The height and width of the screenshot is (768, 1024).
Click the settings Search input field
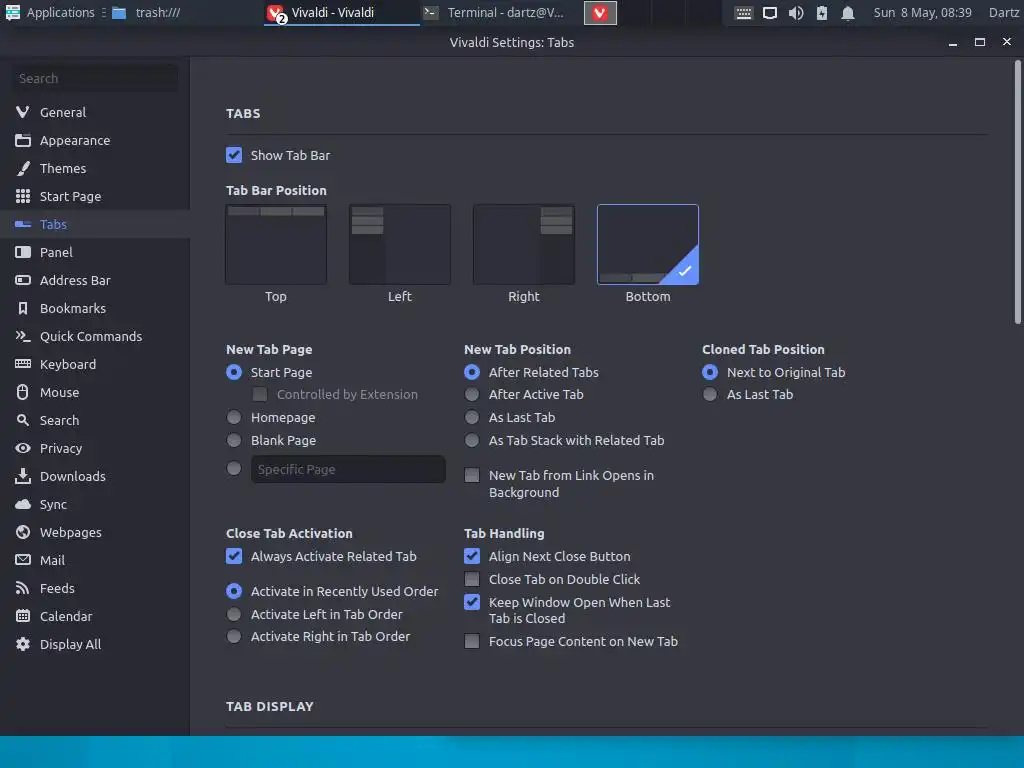(95, 78)
